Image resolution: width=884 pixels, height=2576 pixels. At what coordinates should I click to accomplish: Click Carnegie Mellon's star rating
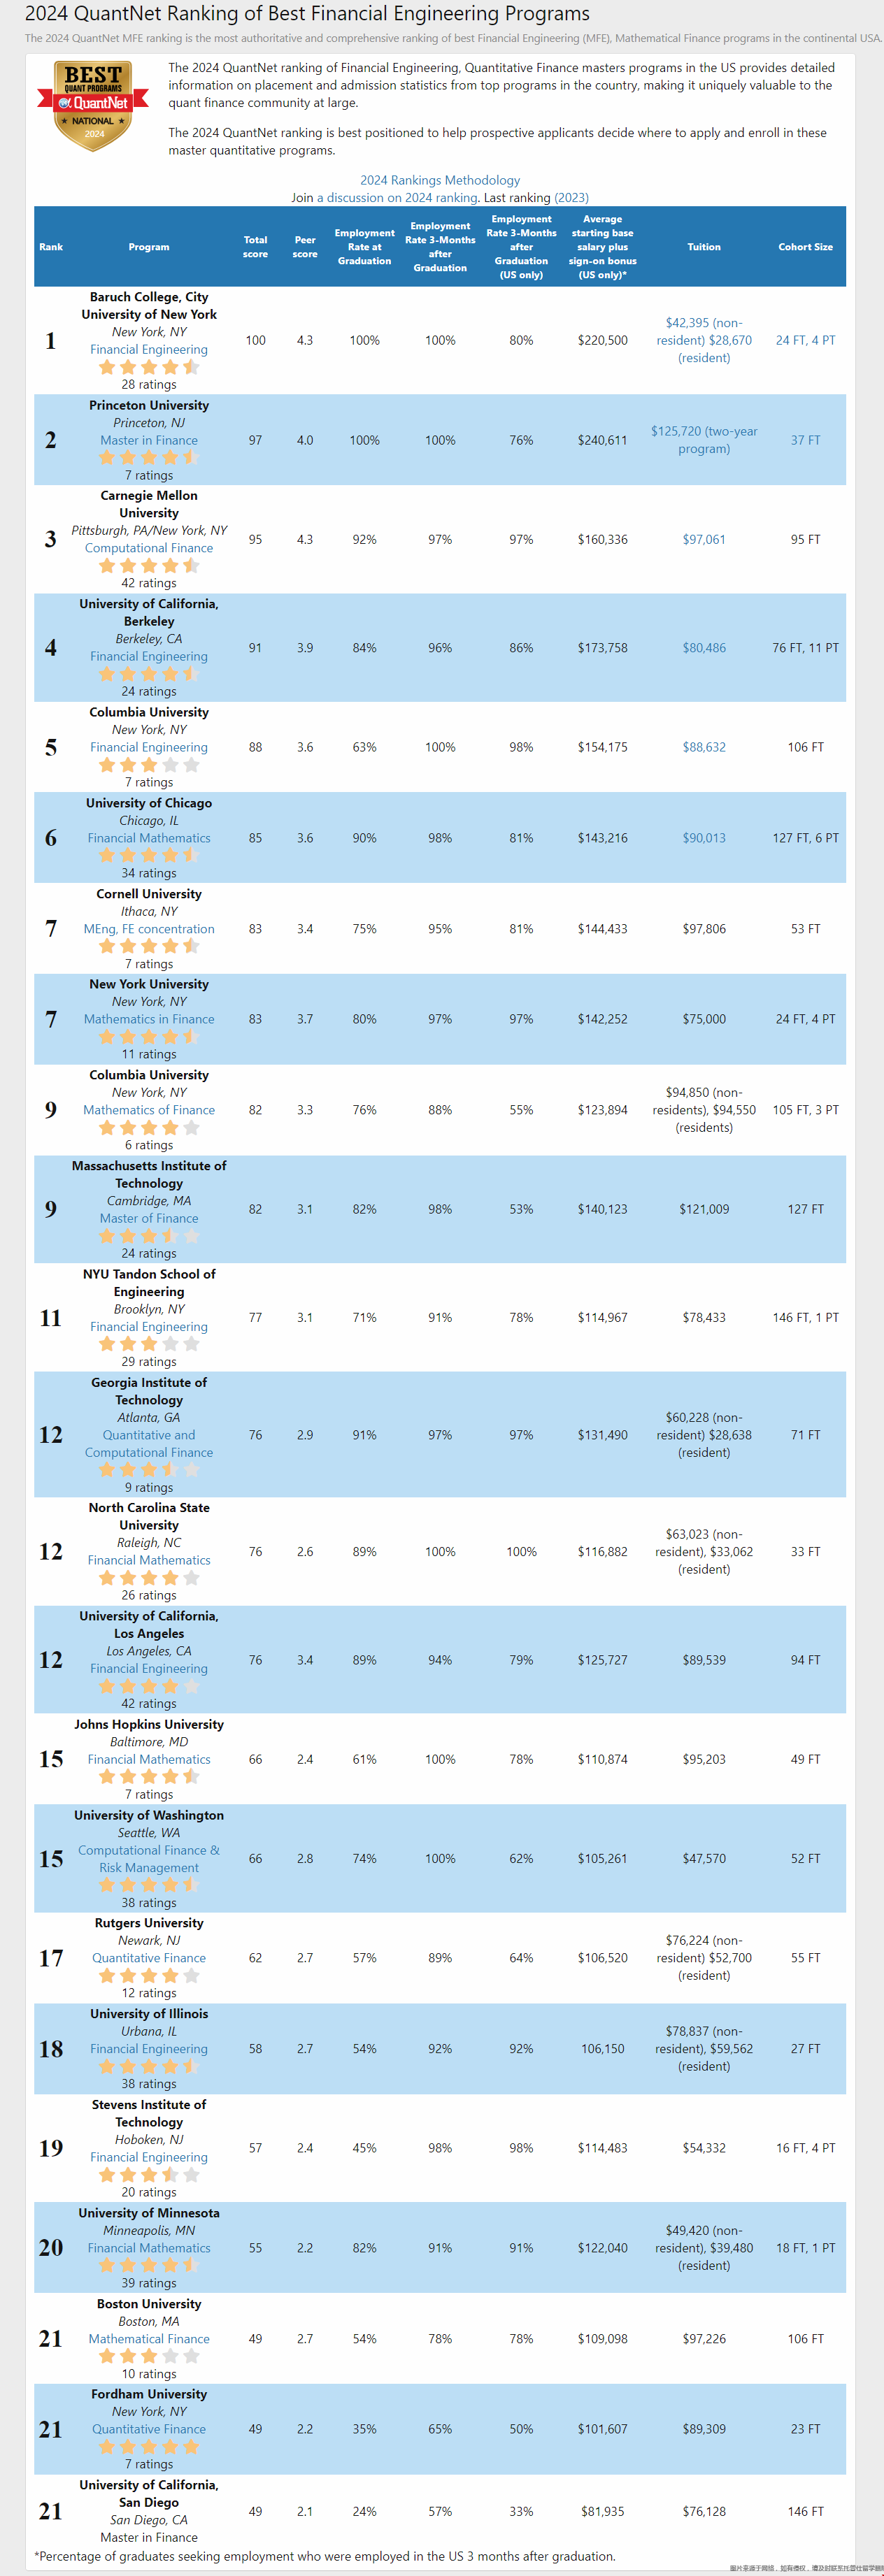click(149, 566)
